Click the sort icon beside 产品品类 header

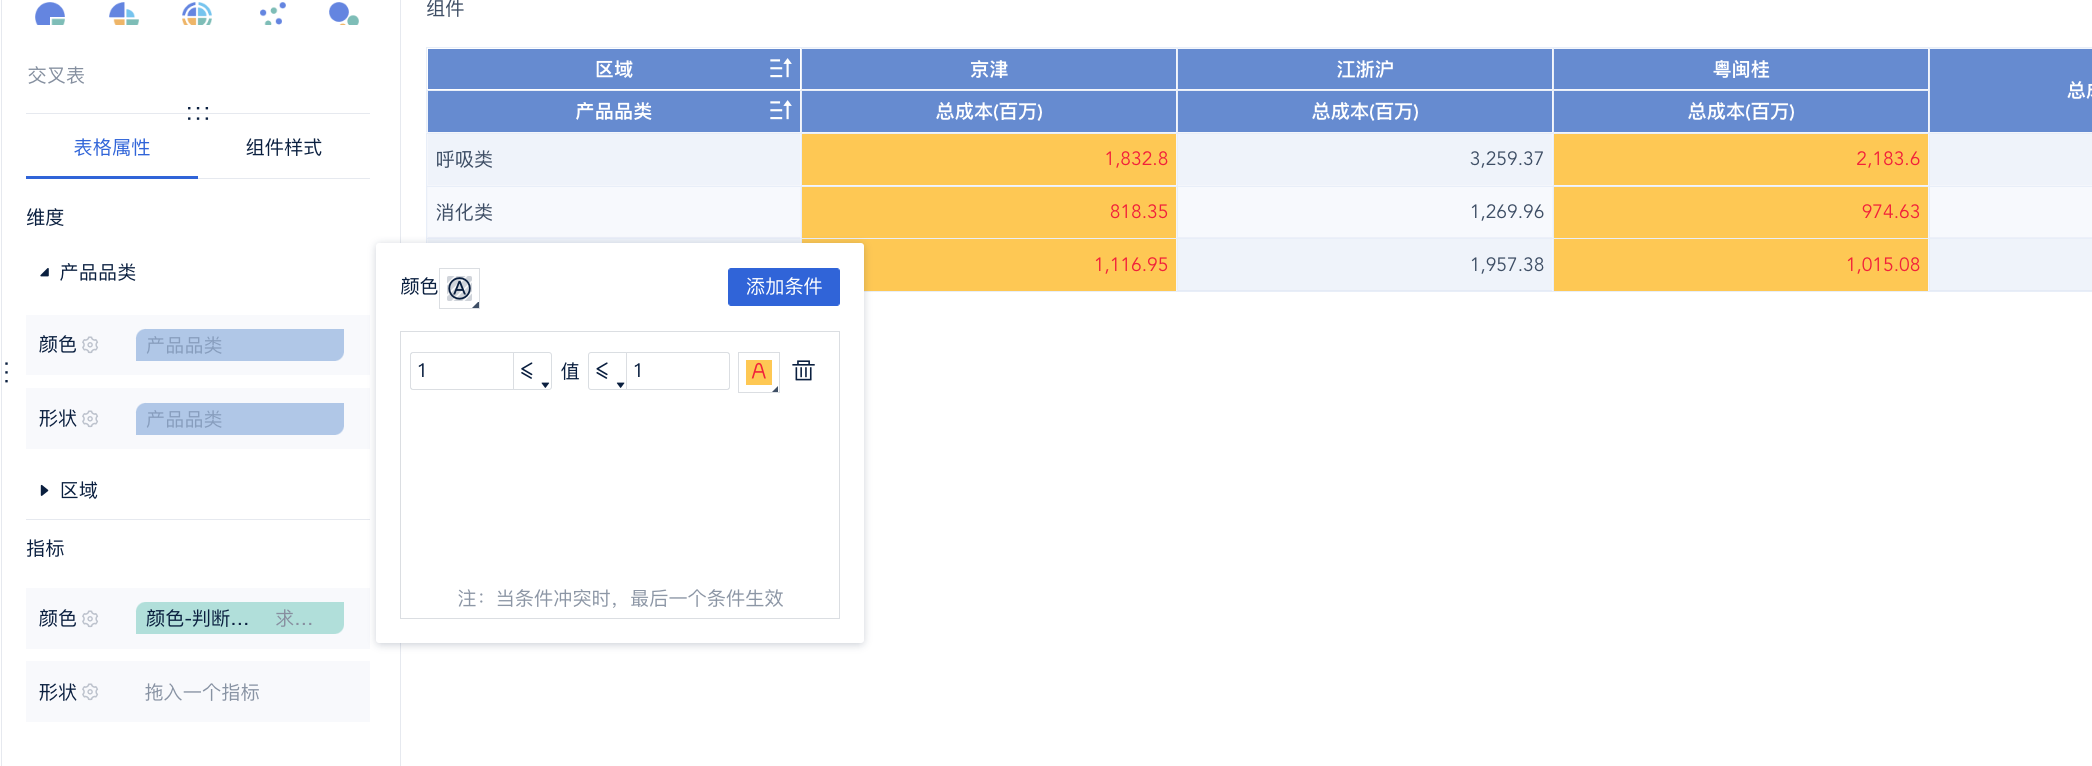tap(780, 110)
